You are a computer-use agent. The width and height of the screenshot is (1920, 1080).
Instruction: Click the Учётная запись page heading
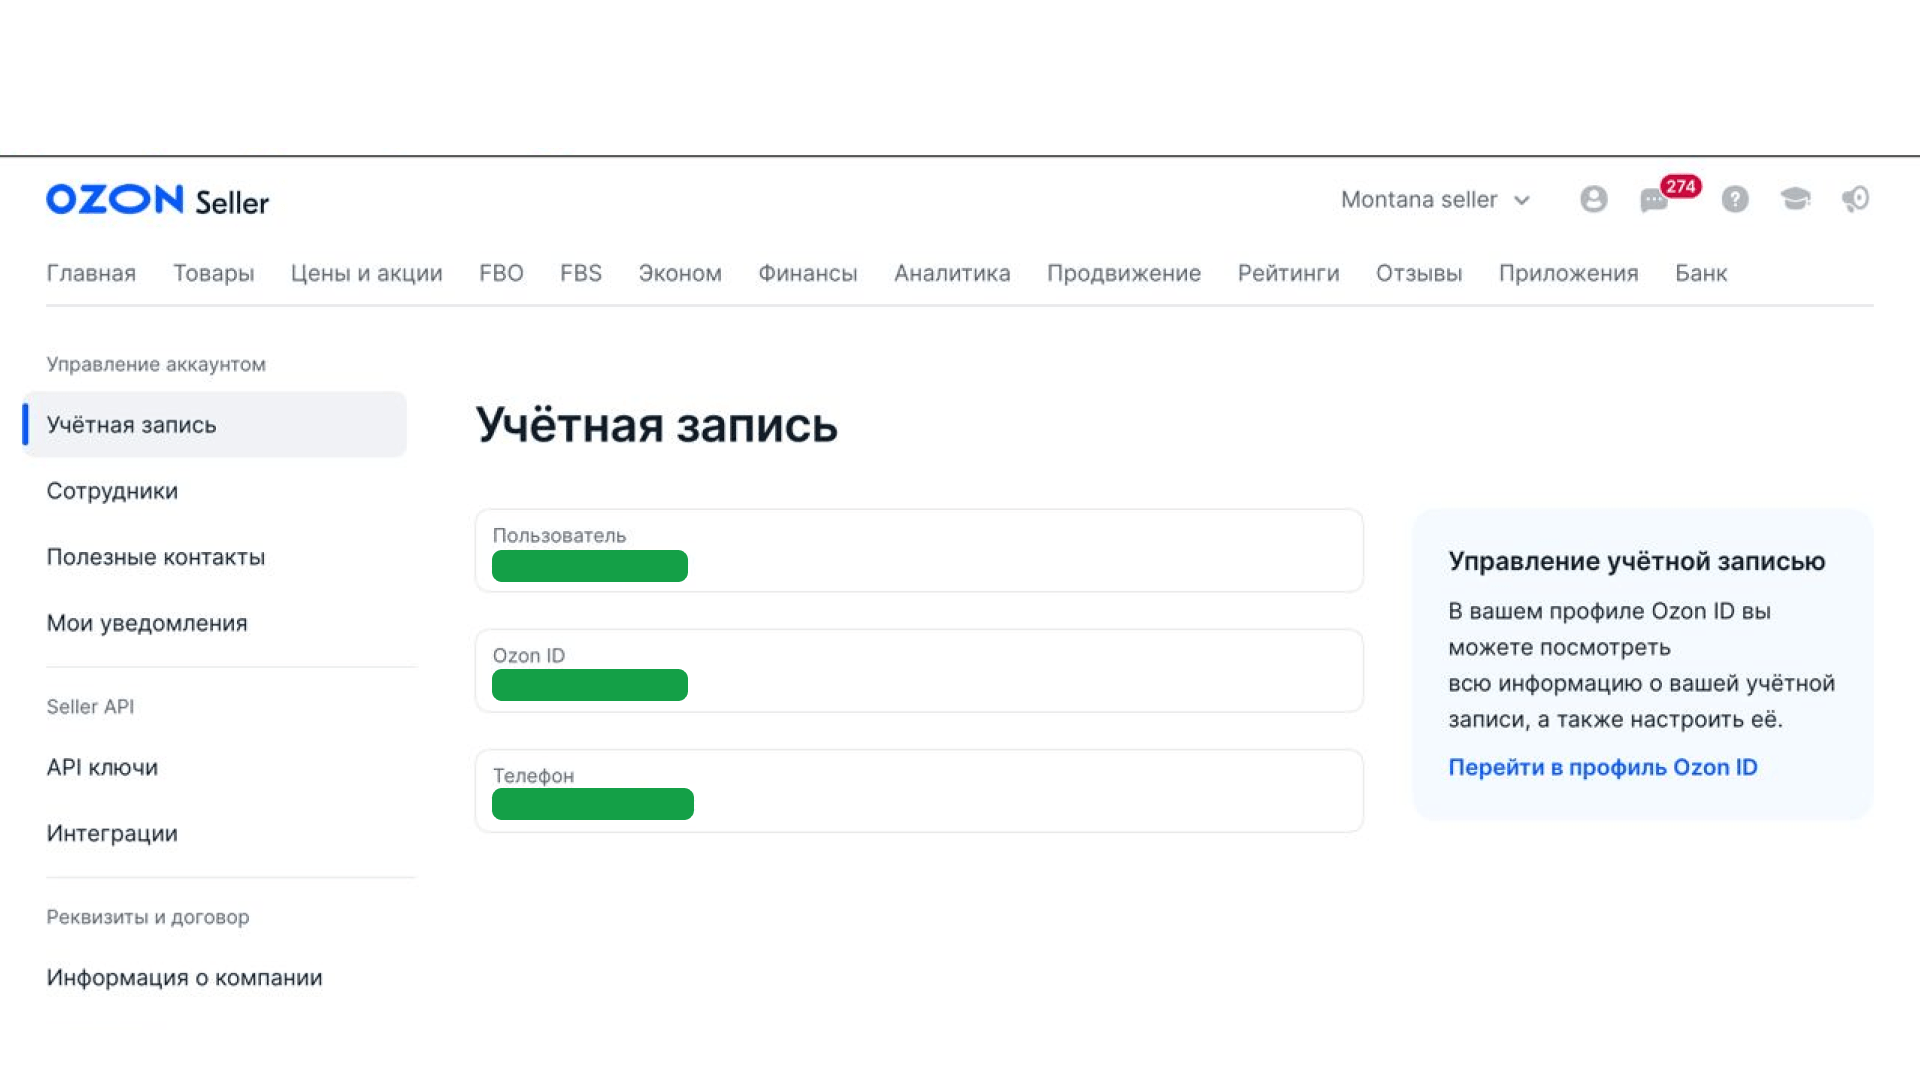(x=656, y=425)
